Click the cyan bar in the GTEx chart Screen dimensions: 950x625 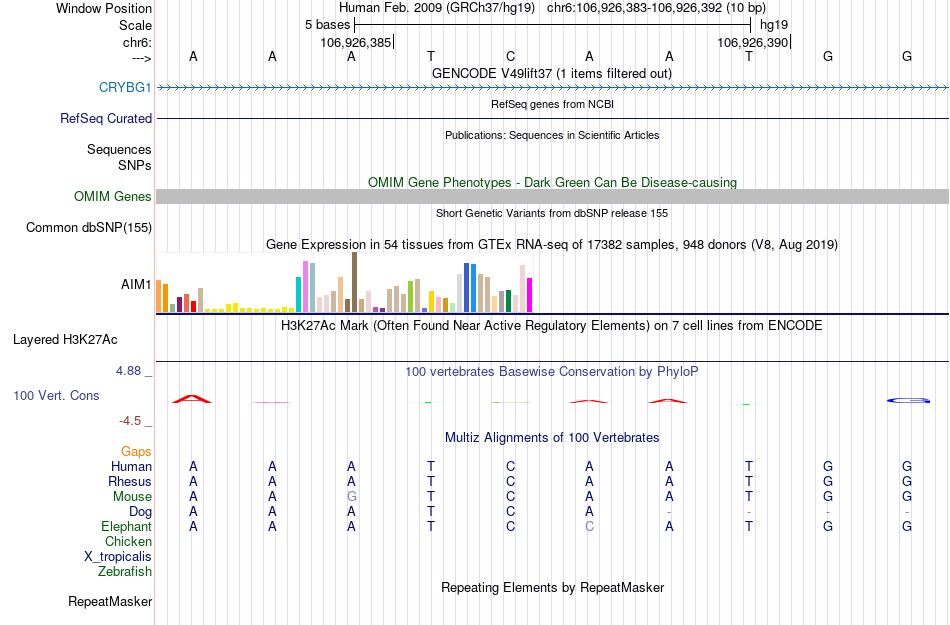tap(299, 294)
